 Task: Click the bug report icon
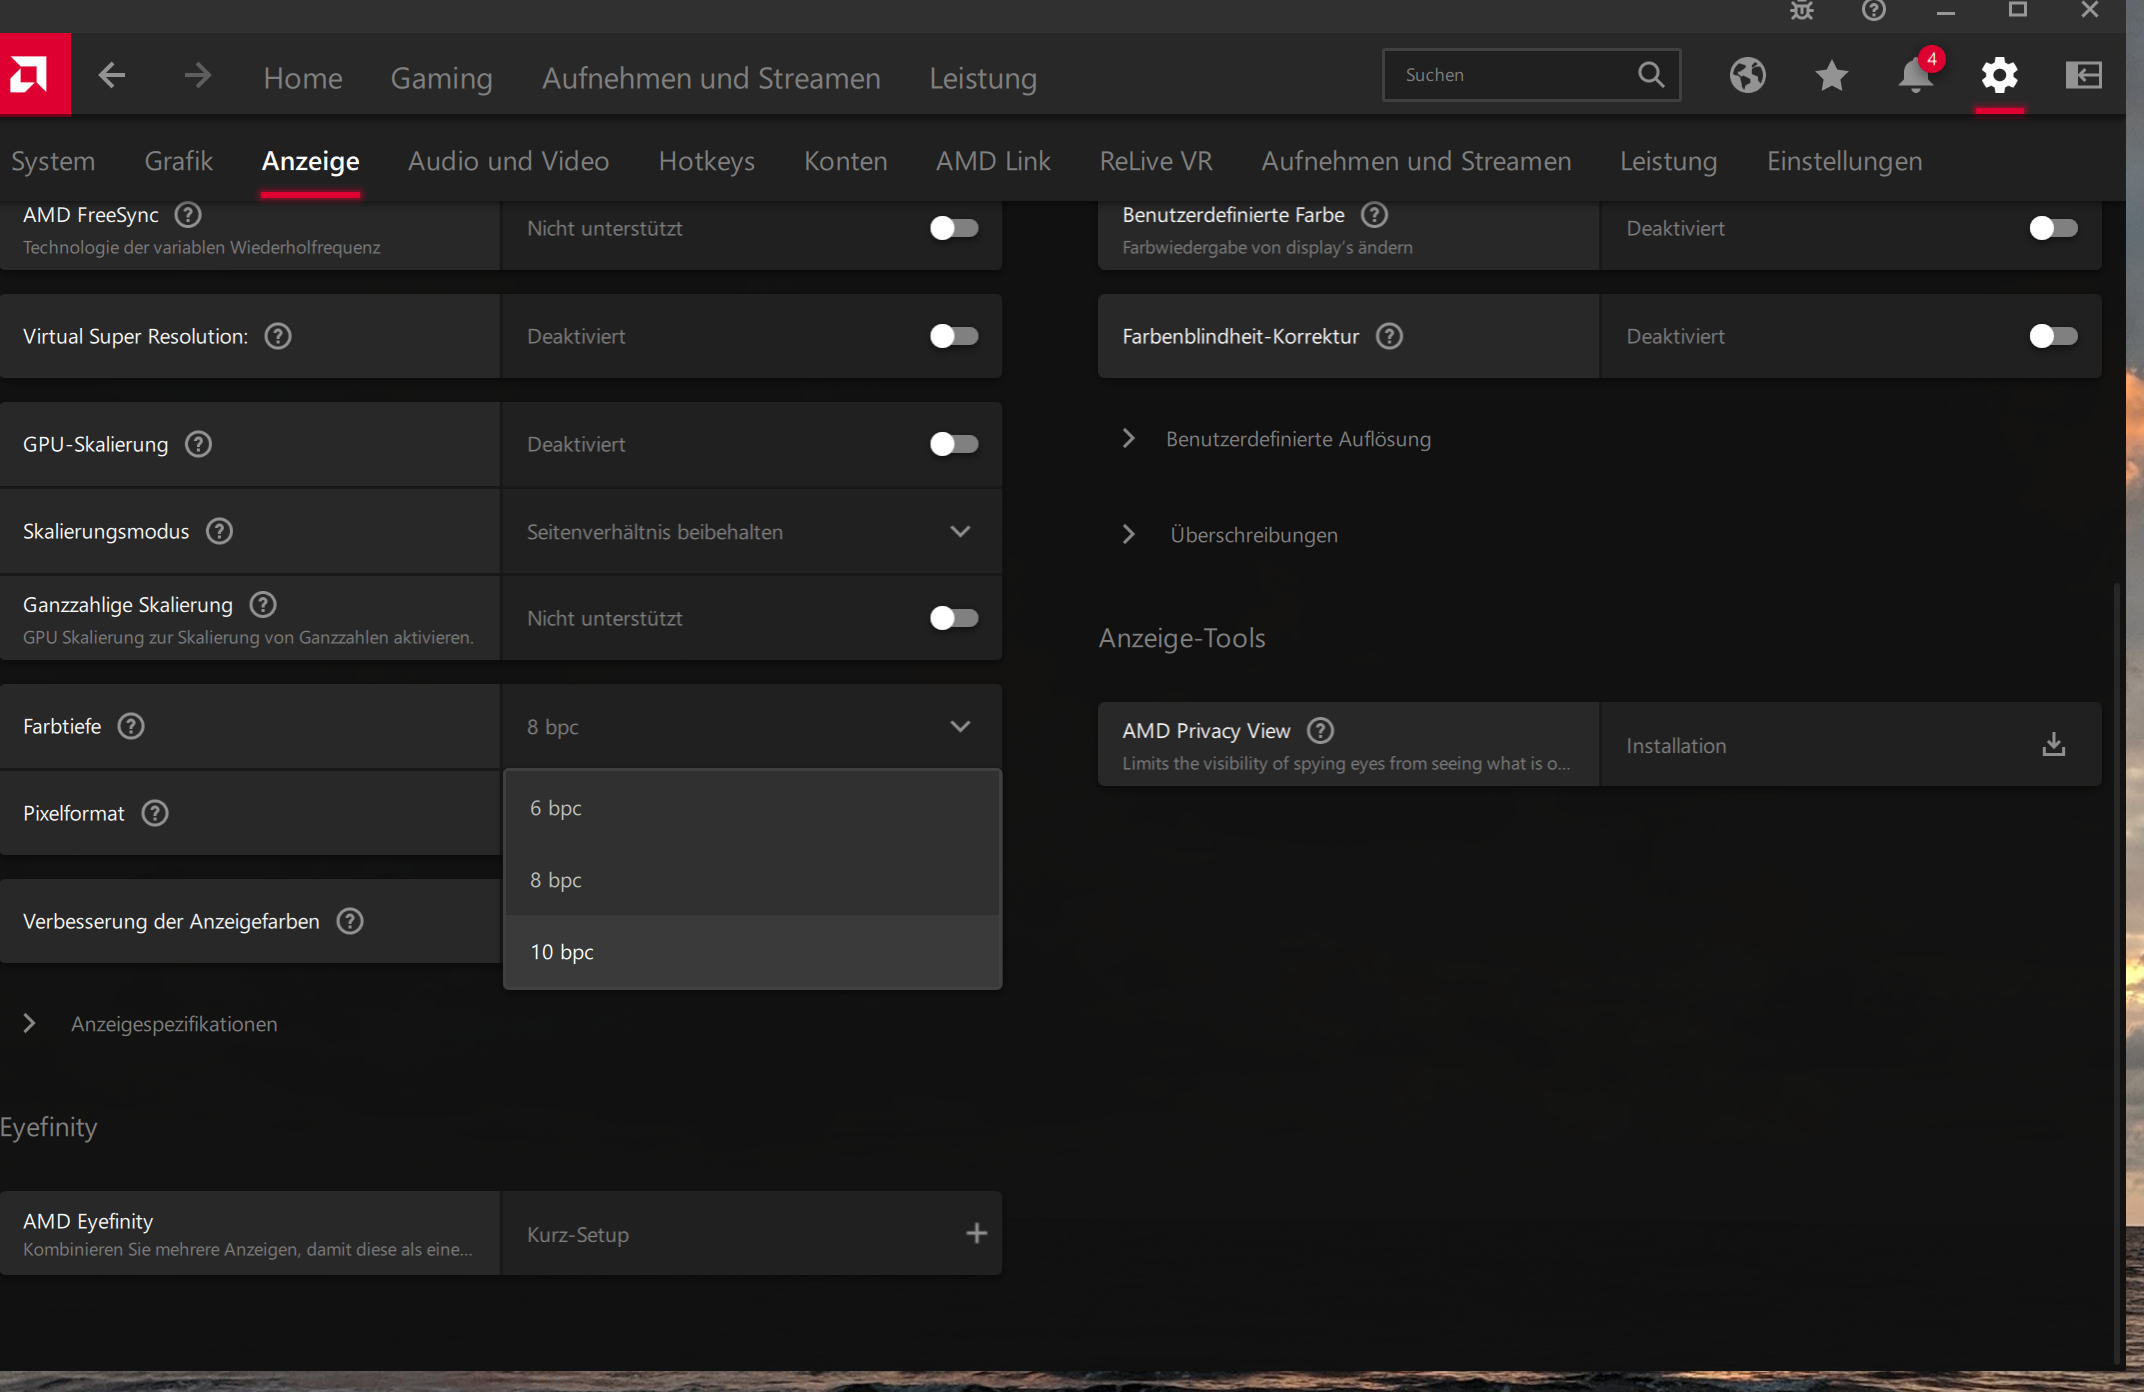click(1801, 11)
